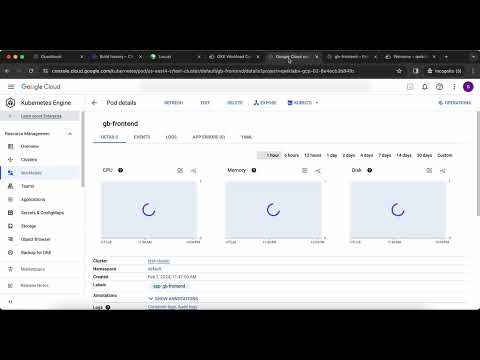The height and width of the screenshot is (360, 480).
Task: Click the Refresh button
Action: pos(173,103)
